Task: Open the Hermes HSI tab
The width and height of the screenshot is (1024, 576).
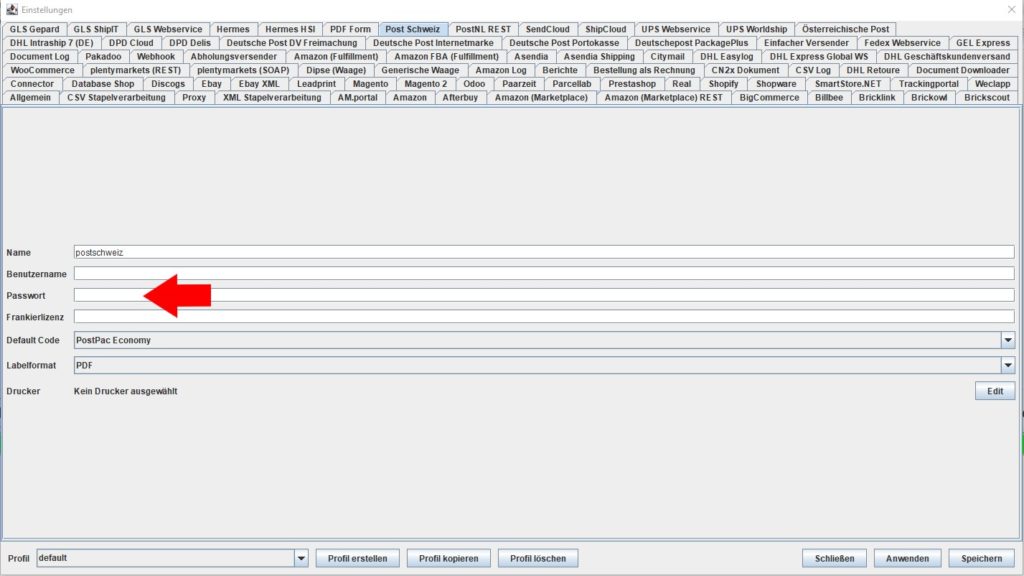Action: click(290, 29)
